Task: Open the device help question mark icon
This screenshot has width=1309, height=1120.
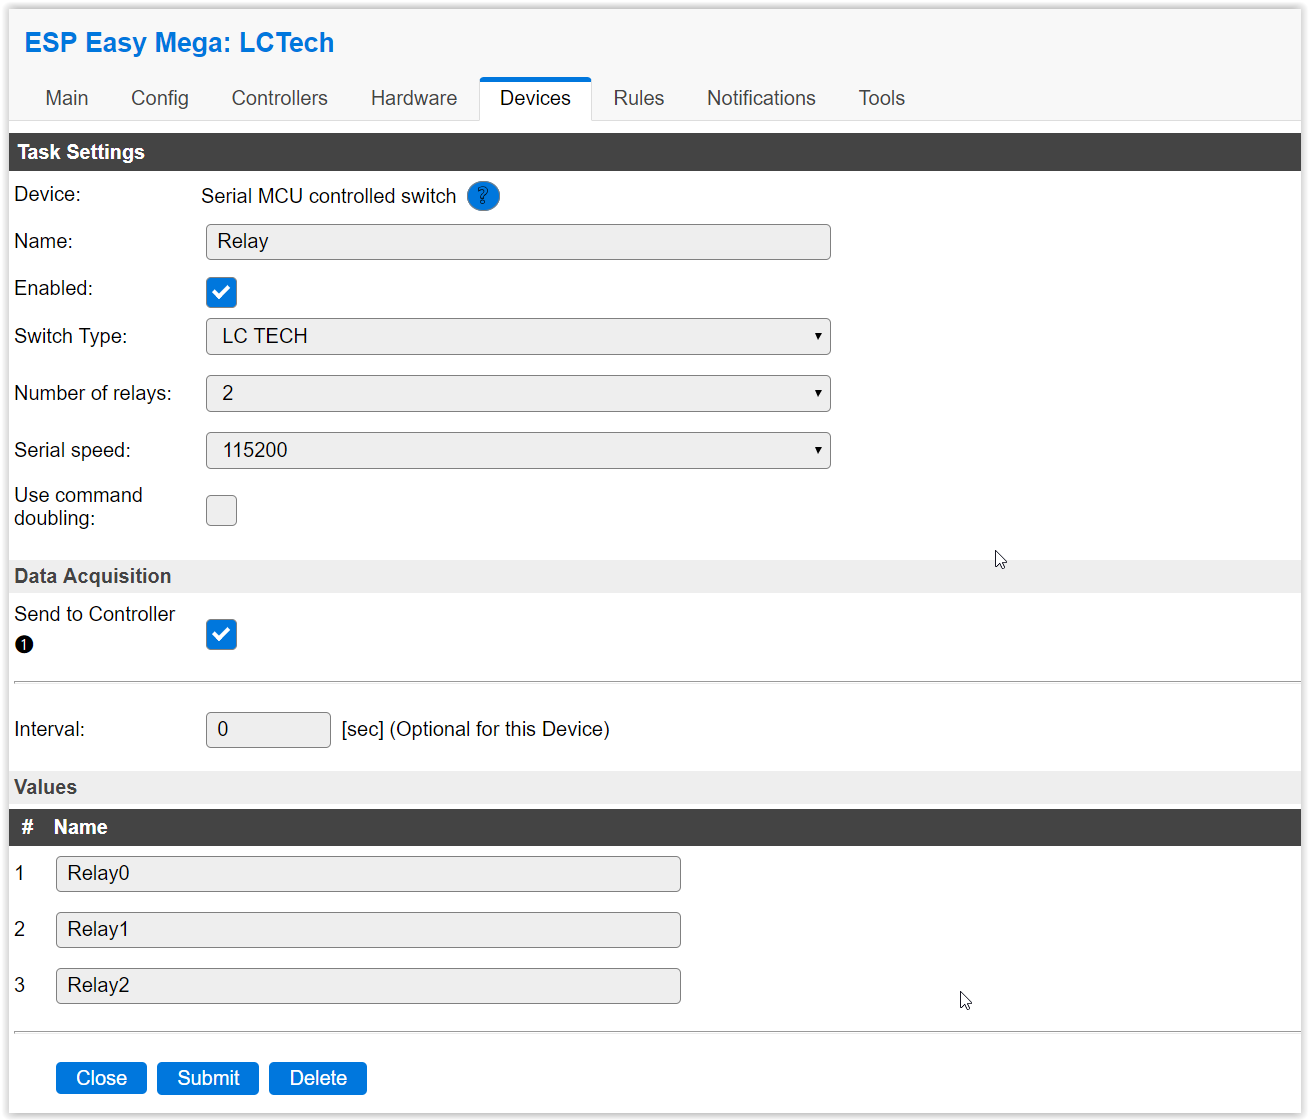Action: pyautogui.click(x=483, y=196)
